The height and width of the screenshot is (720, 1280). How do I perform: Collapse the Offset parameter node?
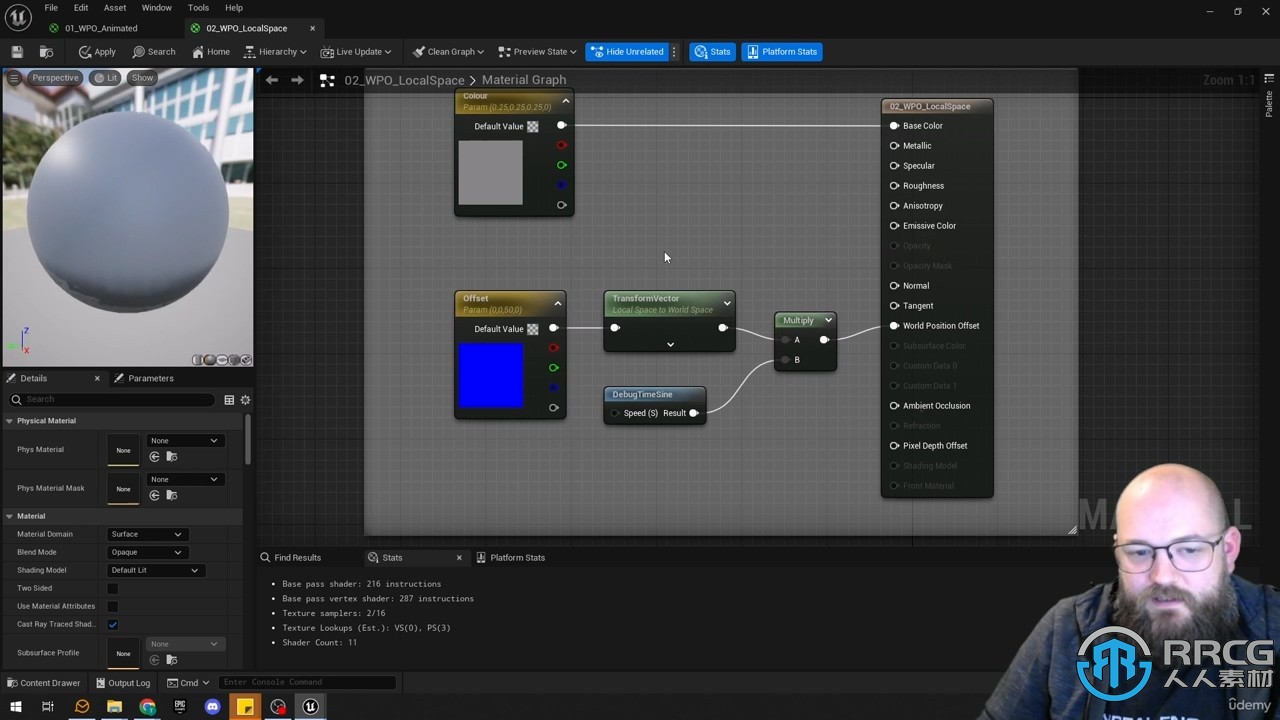point(558,303)
